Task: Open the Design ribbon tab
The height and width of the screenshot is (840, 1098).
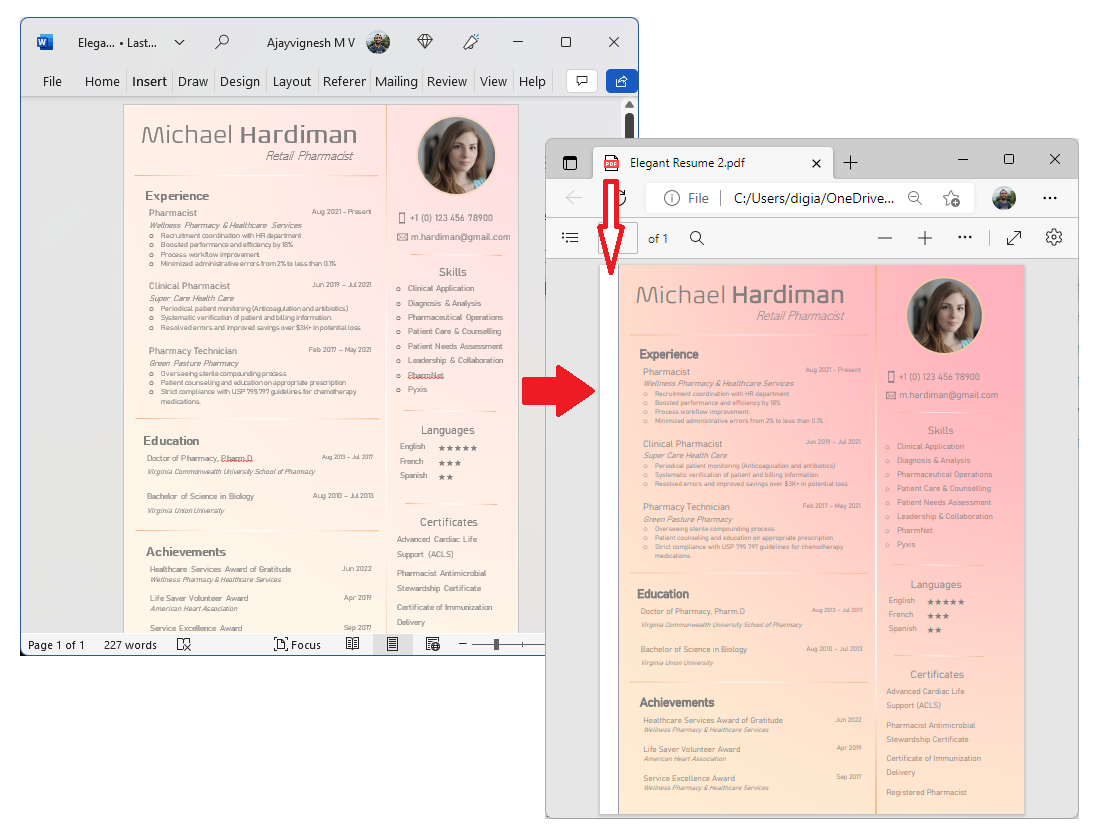Action: coord(240,81)
